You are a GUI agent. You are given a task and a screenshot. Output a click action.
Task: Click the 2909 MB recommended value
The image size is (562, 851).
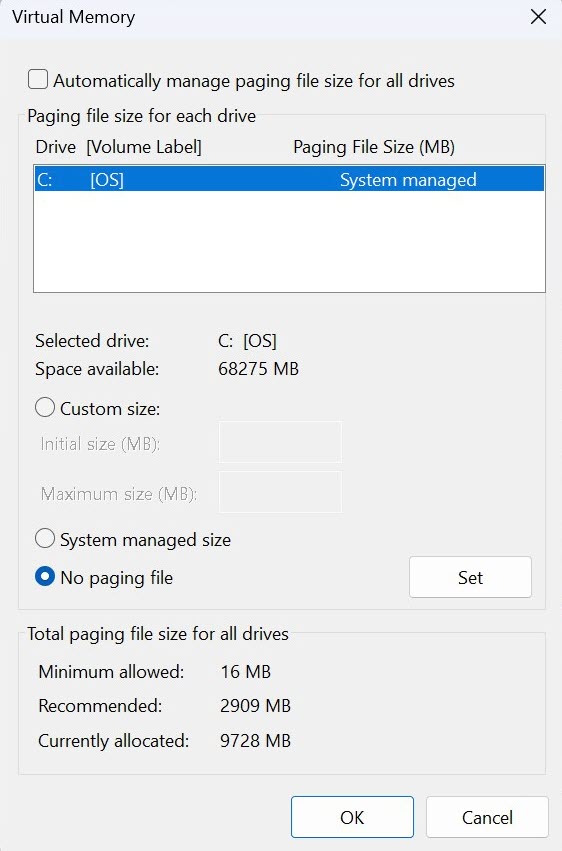click(x=256, y=706)
